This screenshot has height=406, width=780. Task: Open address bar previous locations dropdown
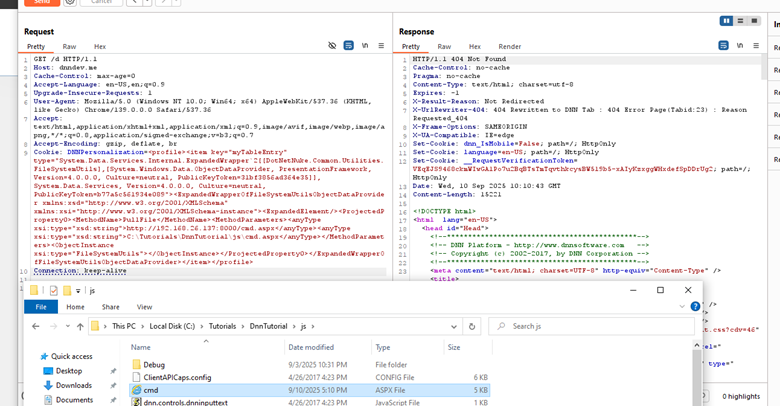(x=454, y=326)
